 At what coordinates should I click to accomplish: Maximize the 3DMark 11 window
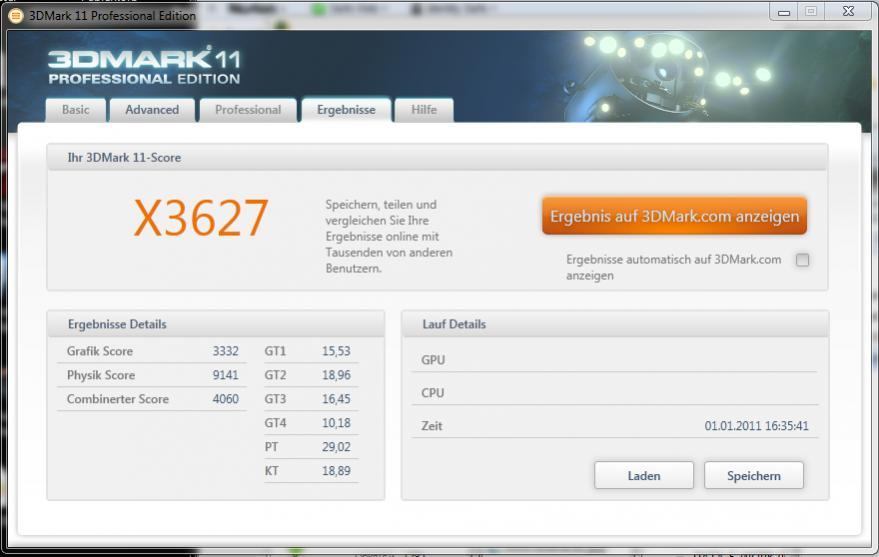point(811,12)
